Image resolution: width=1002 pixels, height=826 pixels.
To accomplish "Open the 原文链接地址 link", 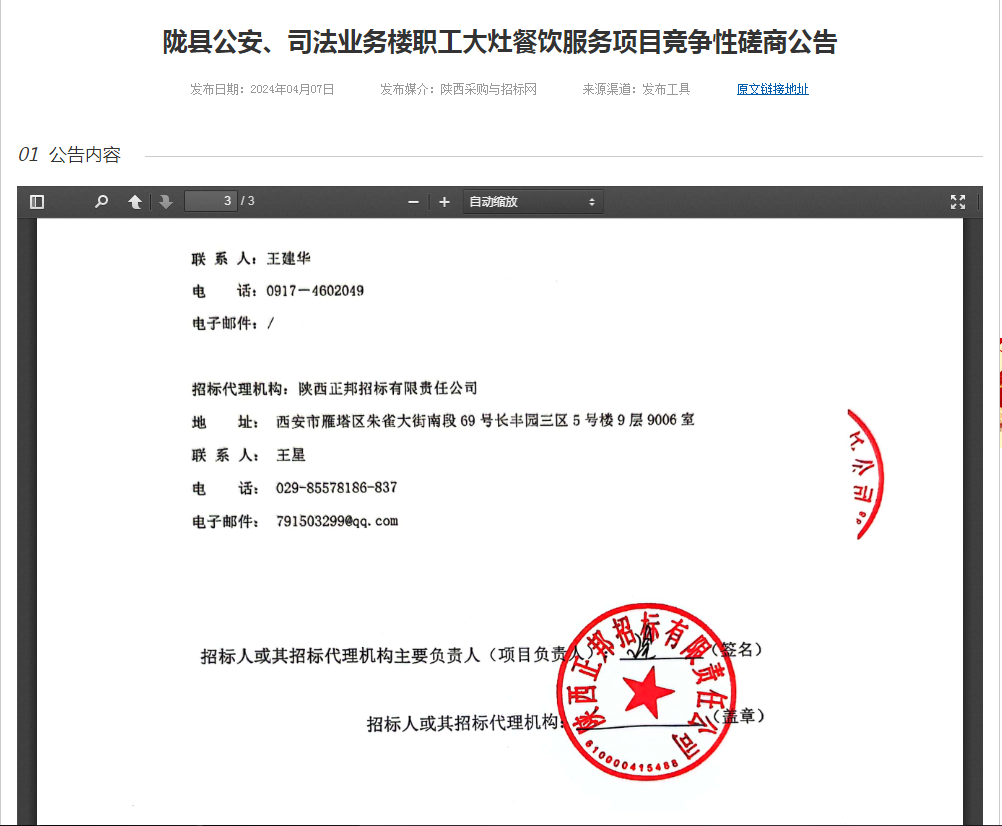I will [x=773, y=89].
